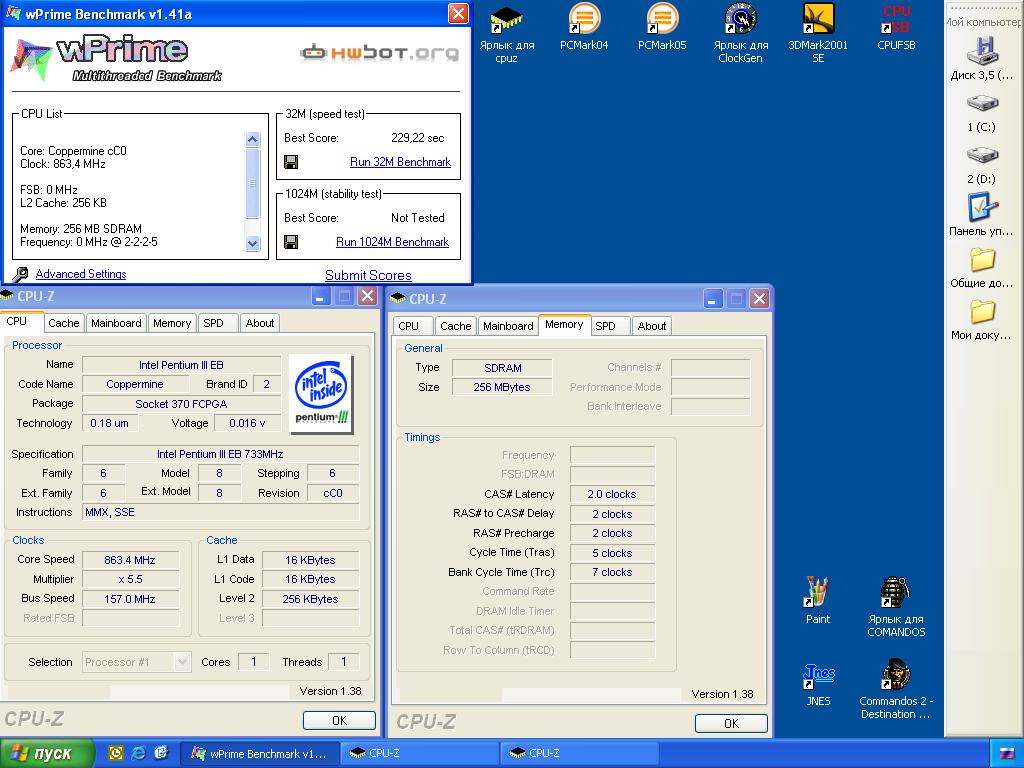Image resolution: width=1024 pixels, height=768 pixels.
Task: Click the Intel Inside Pentium III logo
Action: [x=321, y=394]
